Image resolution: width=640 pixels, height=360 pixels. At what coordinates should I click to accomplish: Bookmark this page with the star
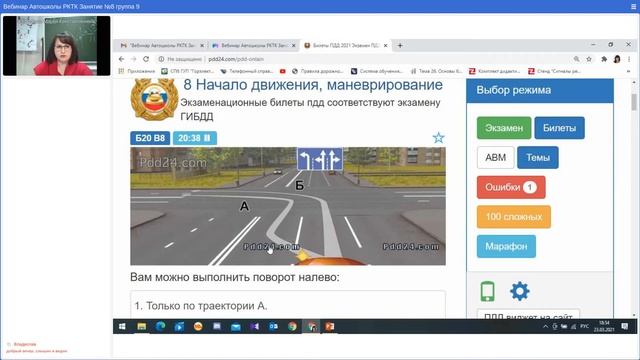(x=589, y=59)
